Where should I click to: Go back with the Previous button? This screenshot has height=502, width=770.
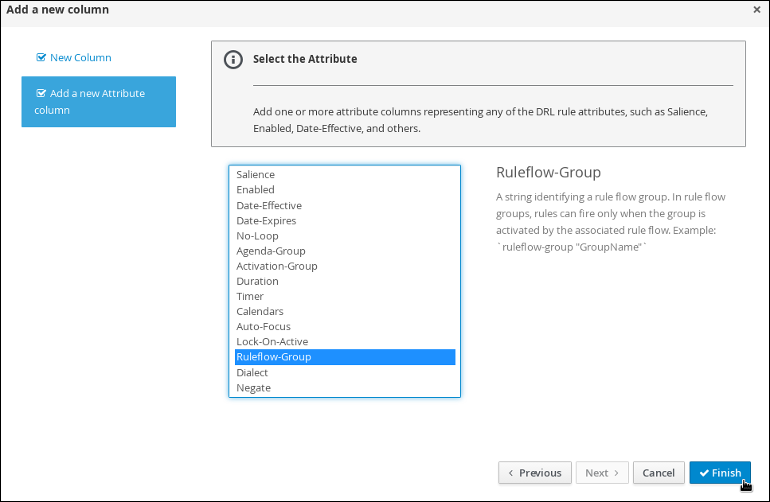pos(535,473)
